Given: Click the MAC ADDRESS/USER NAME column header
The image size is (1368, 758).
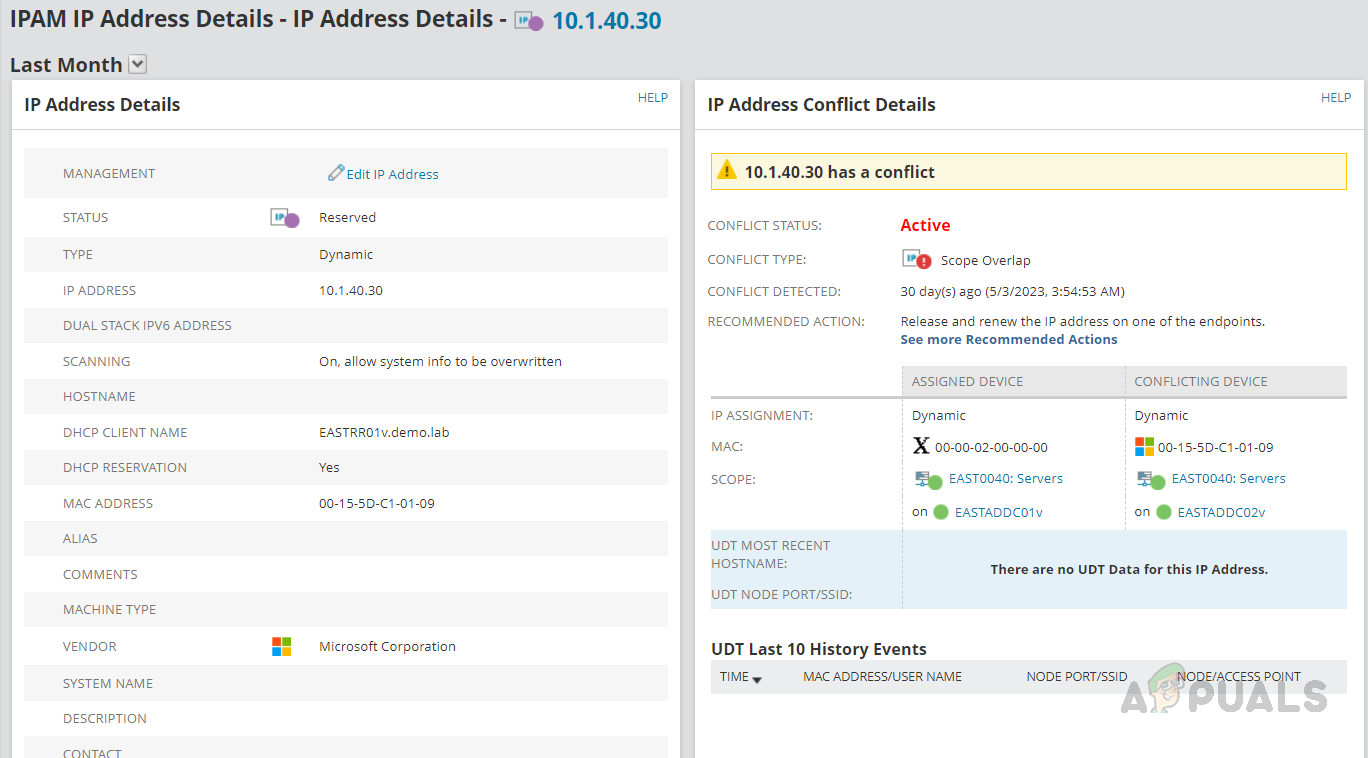Looking at the screenshot, I should [x=882, y=677].
